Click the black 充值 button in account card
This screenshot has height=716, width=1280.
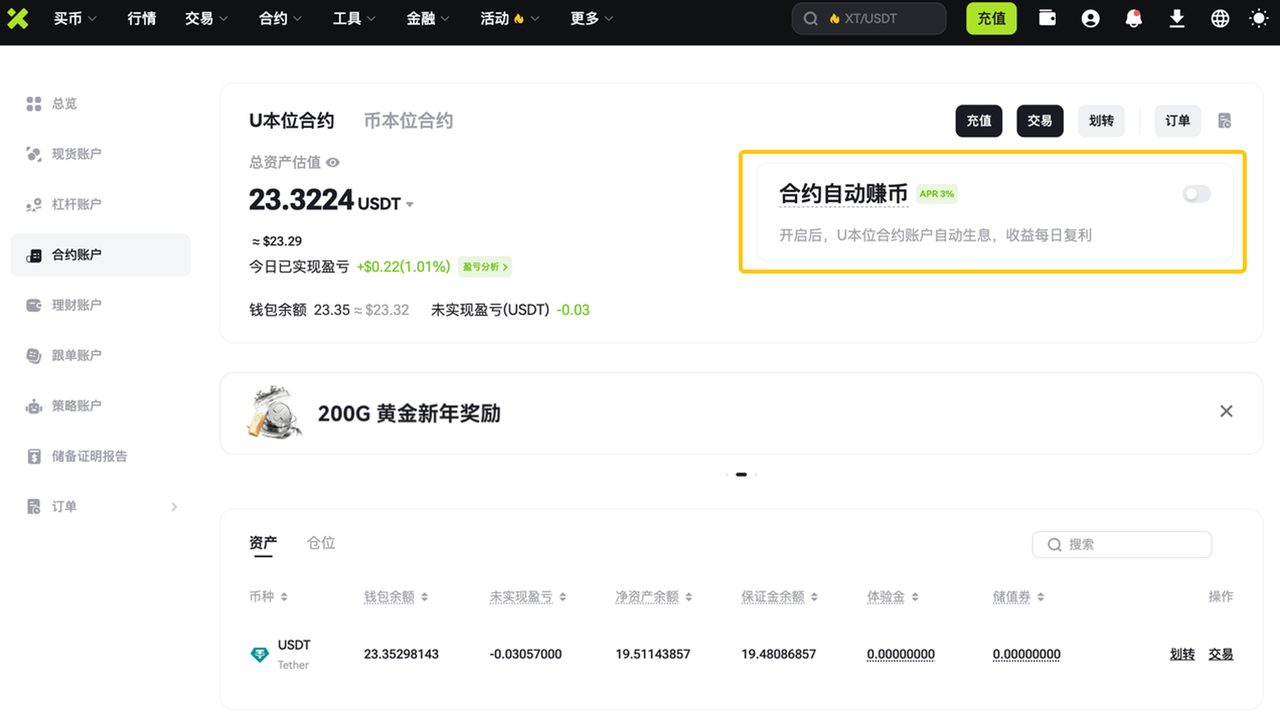pyautogui.click(x=979, y=121)
